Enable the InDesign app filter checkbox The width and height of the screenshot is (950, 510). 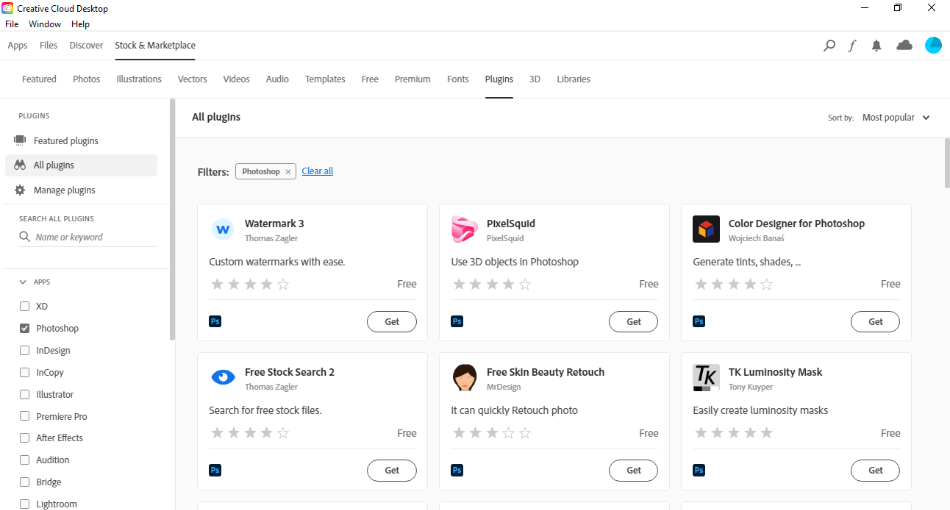[25, 350]
